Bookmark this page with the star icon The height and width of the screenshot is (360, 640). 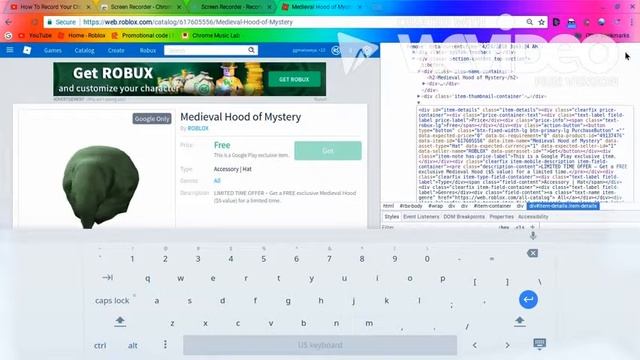click(x=542, y=22)
